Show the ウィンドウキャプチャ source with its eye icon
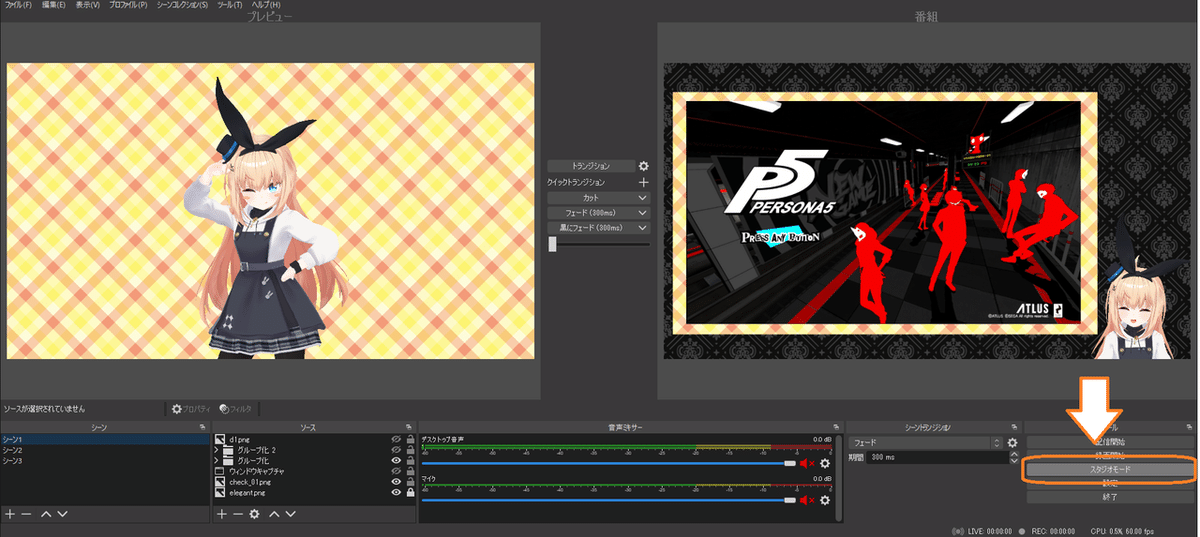 click(x=396, y=471)
